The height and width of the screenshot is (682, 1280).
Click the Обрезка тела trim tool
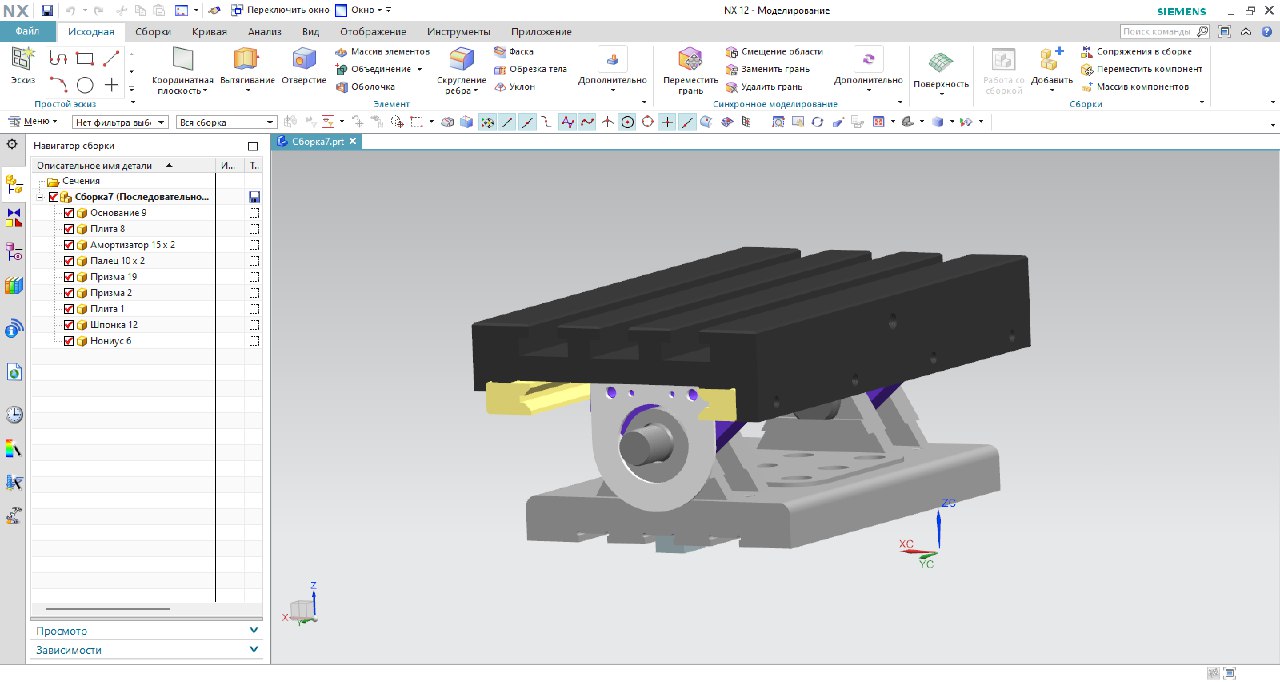530,69
